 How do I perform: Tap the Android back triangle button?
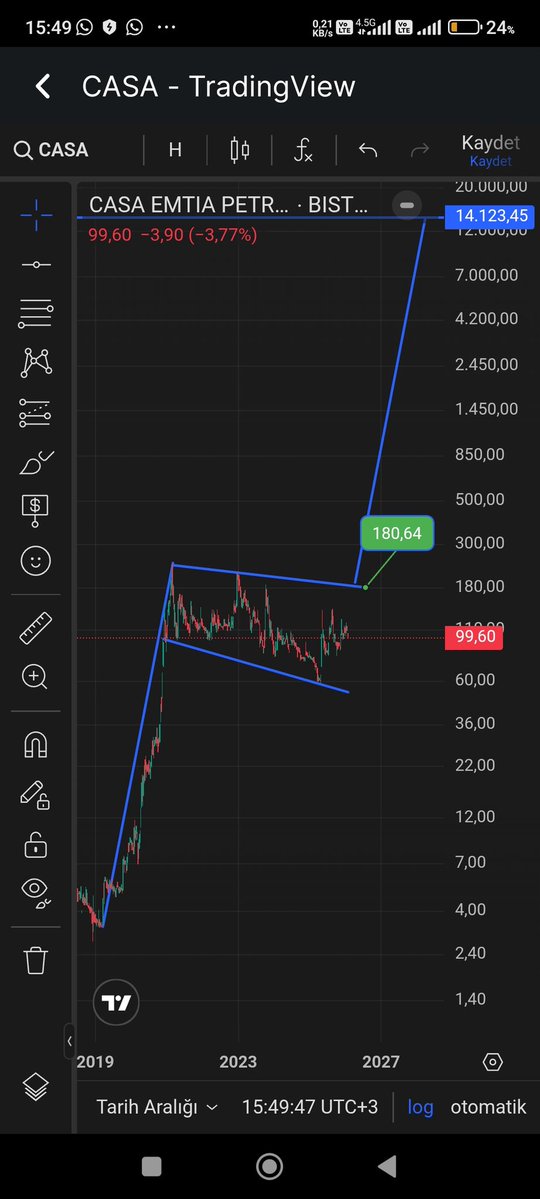tap(388, 1166)
